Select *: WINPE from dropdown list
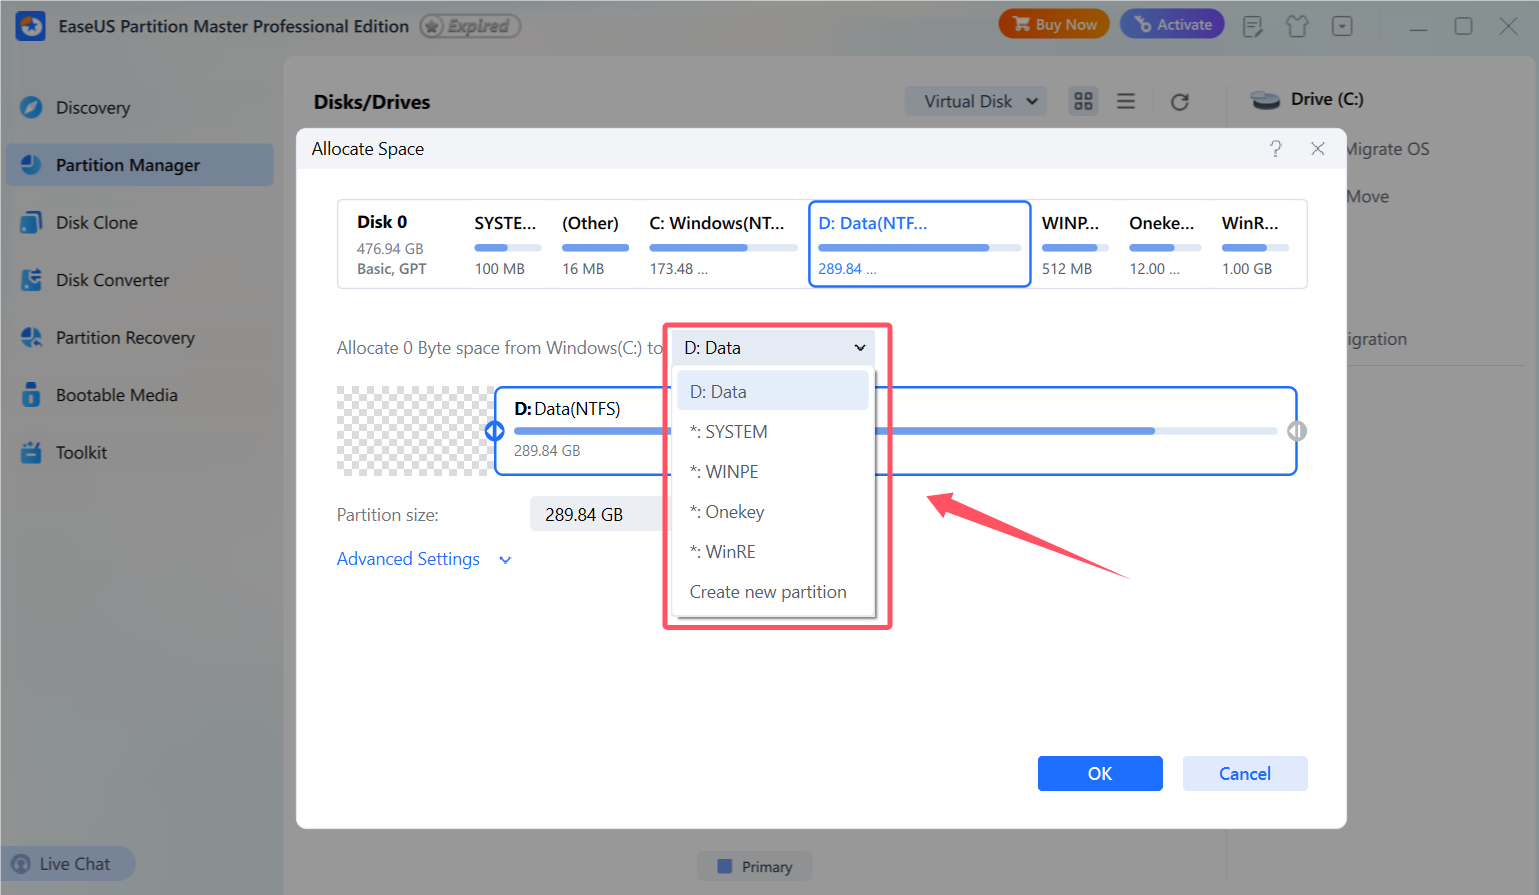The image size is (1539, 895). pyautogui.click(x=732, y=472)
